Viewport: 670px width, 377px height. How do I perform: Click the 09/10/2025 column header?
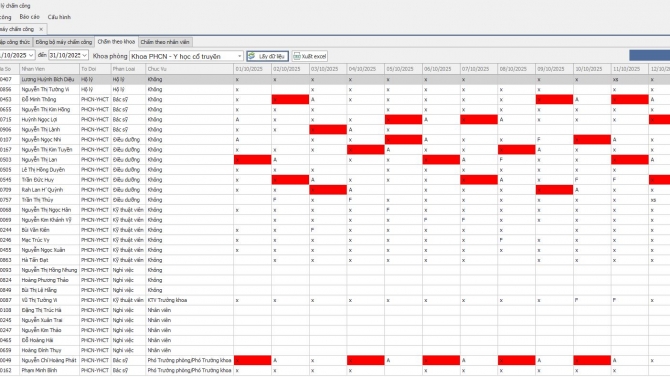pyautogui.click(x=554, y=69)
